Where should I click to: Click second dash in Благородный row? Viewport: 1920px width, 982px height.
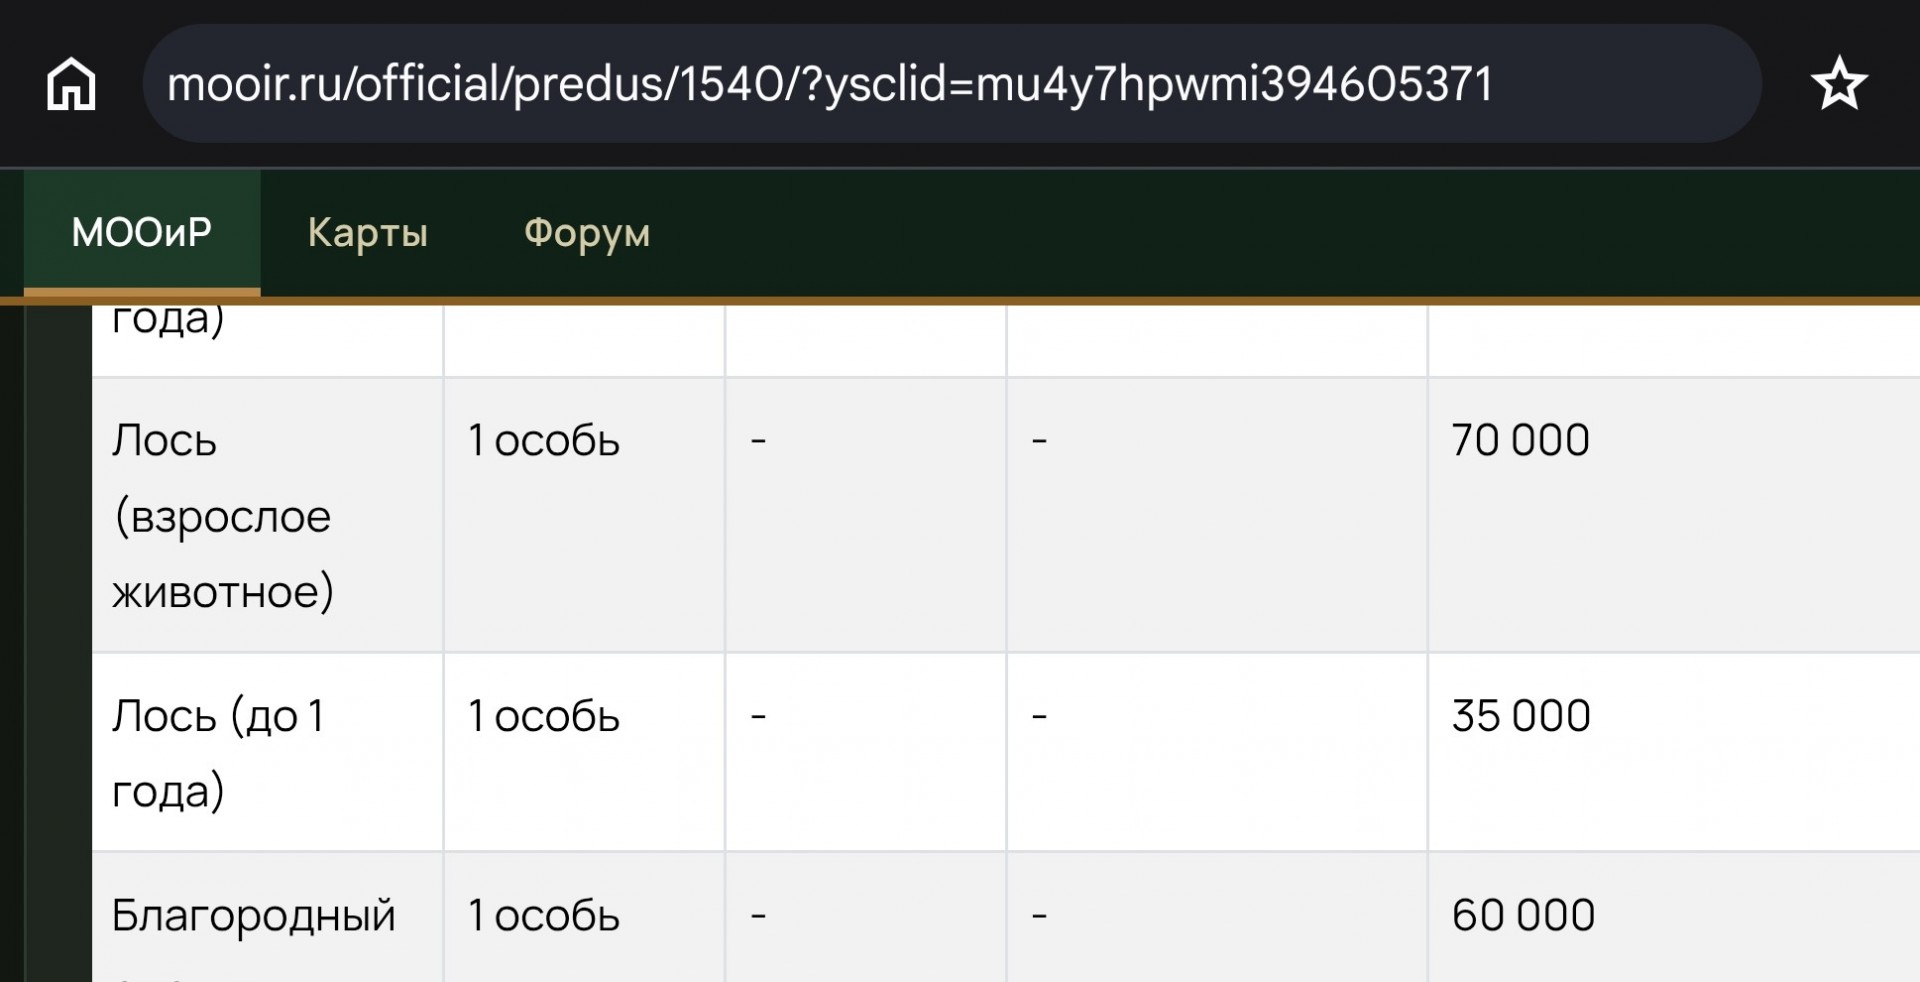point(1039,914)
